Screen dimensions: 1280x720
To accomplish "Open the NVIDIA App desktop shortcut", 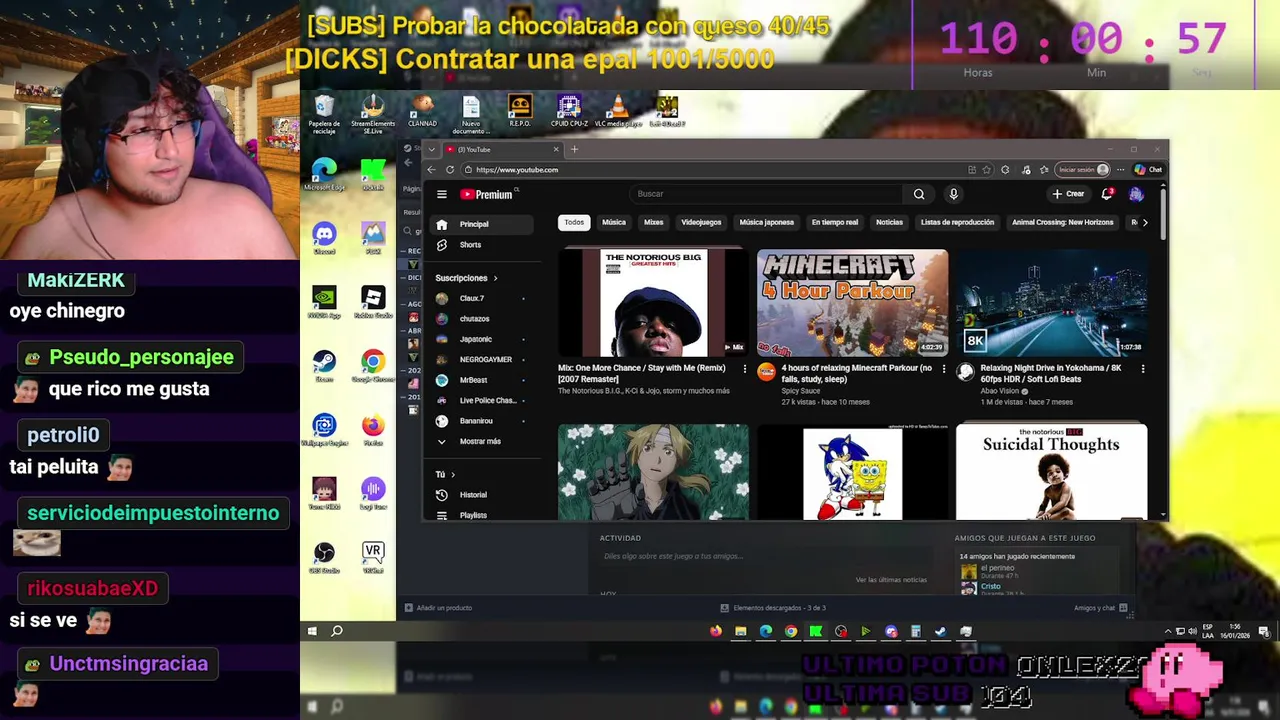I will click(324, 302).
